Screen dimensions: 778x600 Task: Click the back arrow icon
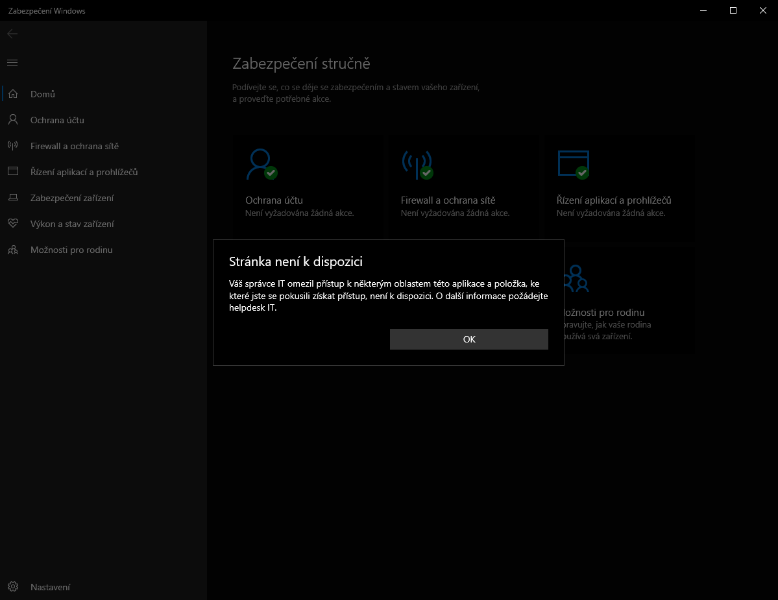(12, 34)
